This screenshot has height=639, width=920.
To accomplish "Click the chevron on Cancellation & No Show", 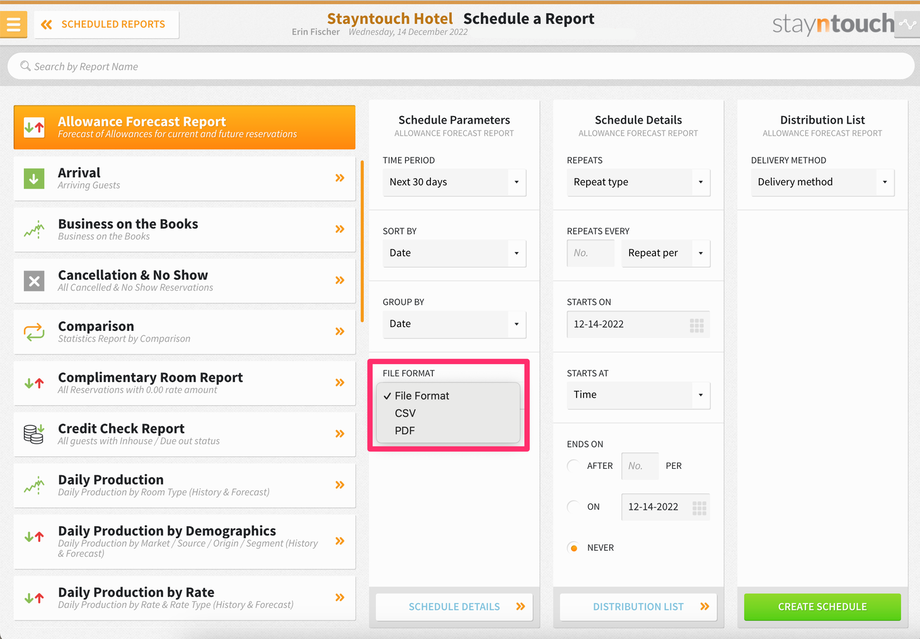I will click(340, 280).
